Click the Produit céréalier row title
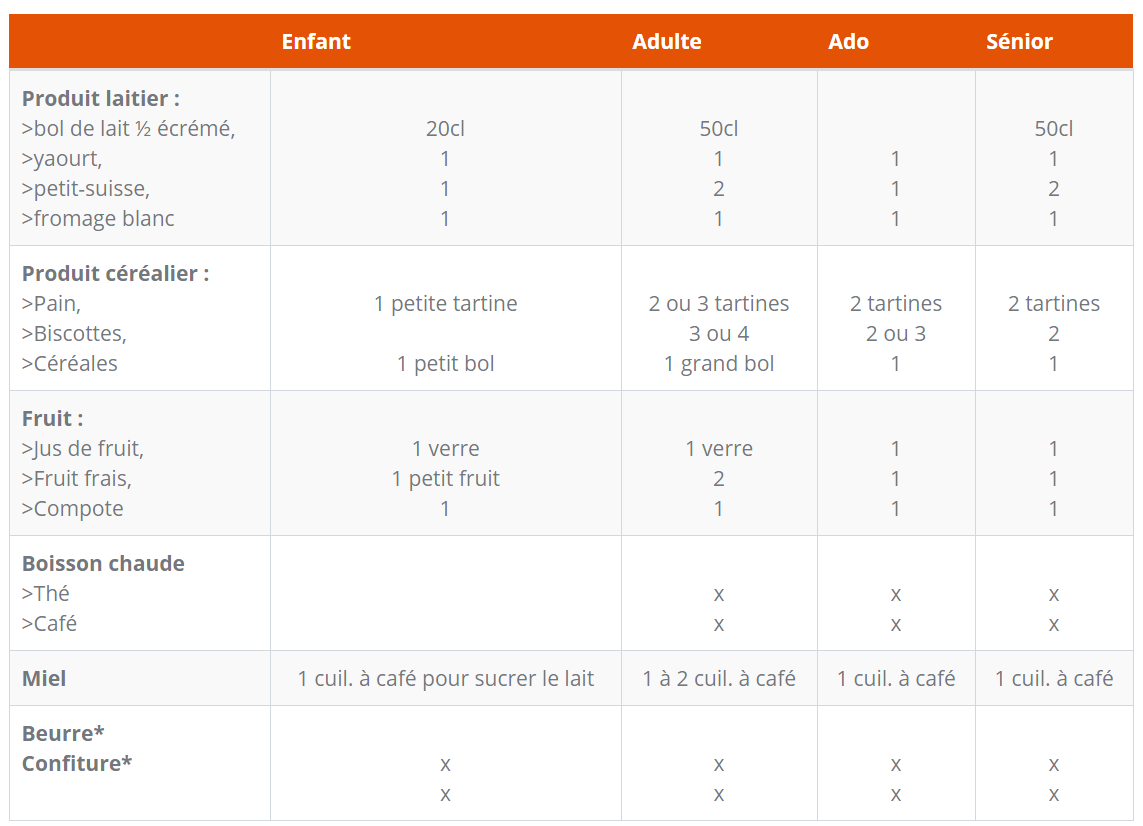This screenshot has width=1143, height=826. (115, 273)
